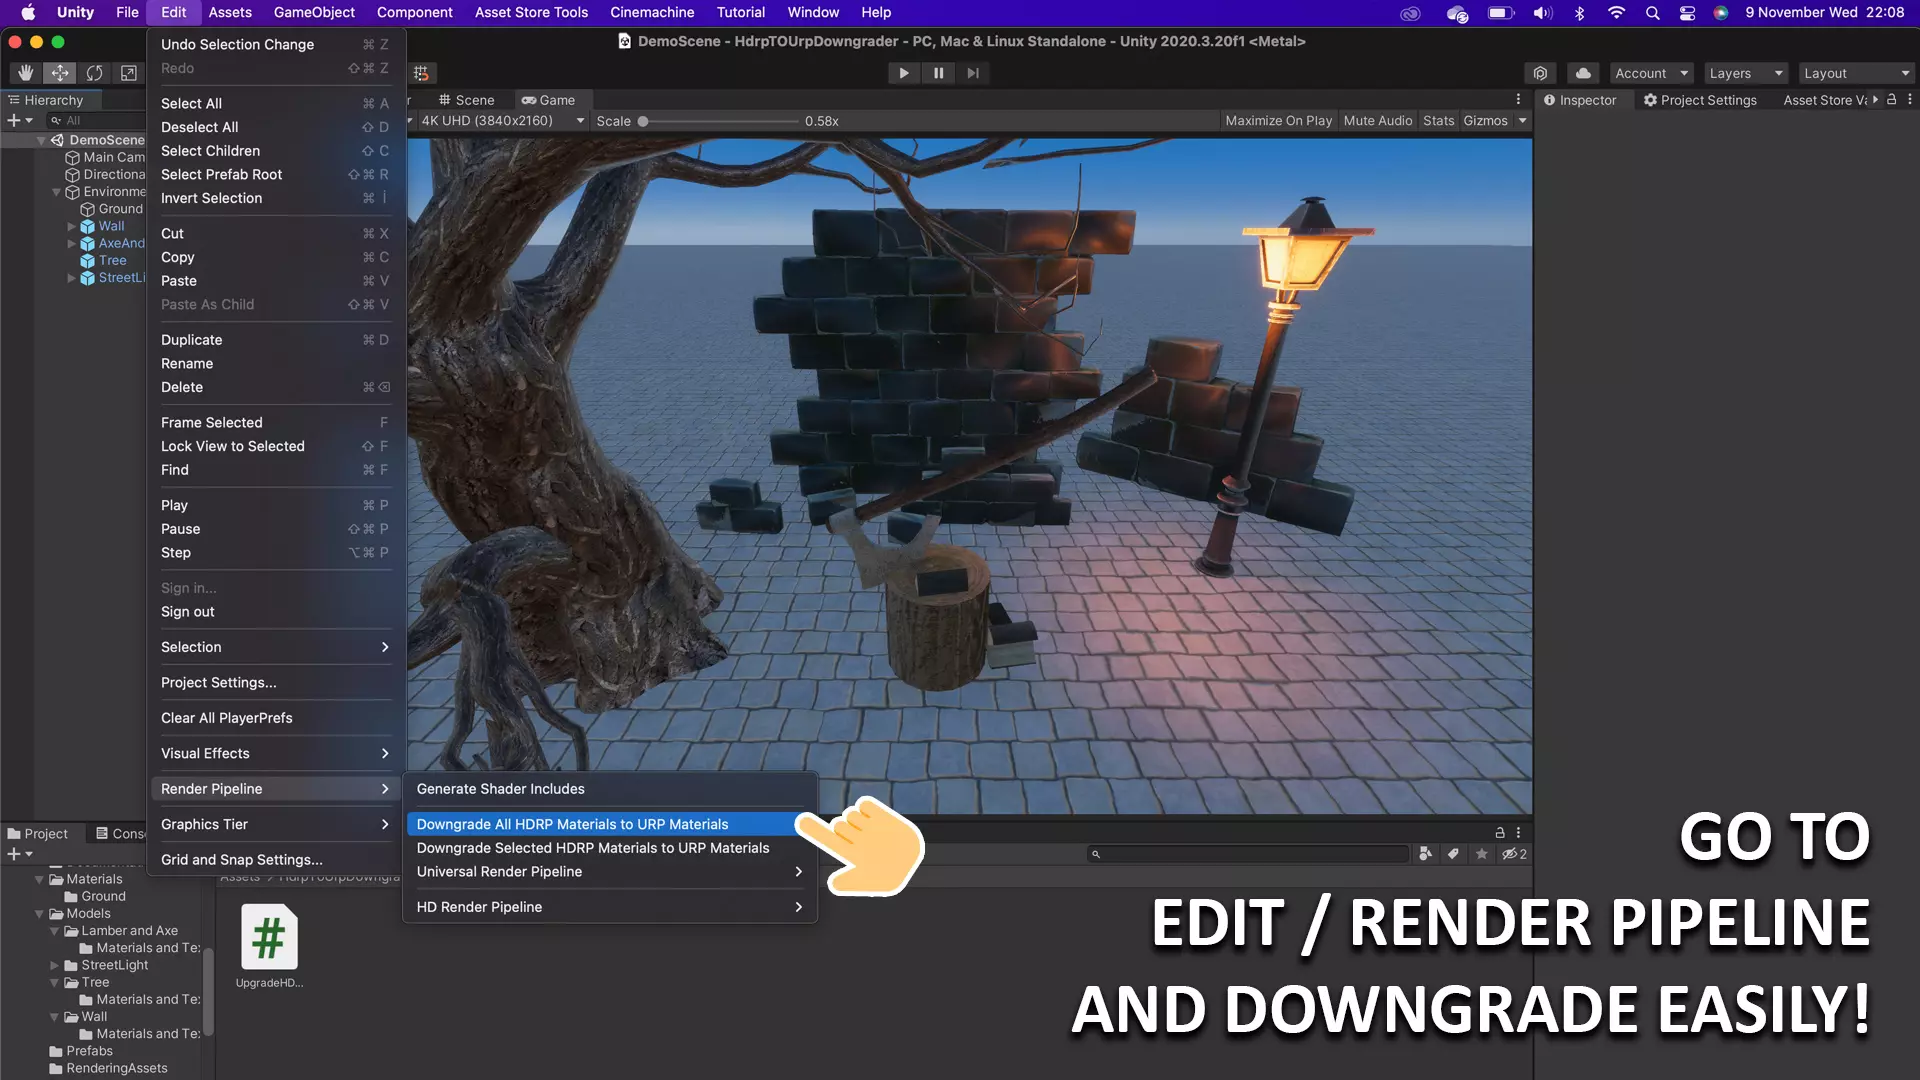Open the Layout dropdown
This screenshot has height=1080, width=1920.
1856,73
